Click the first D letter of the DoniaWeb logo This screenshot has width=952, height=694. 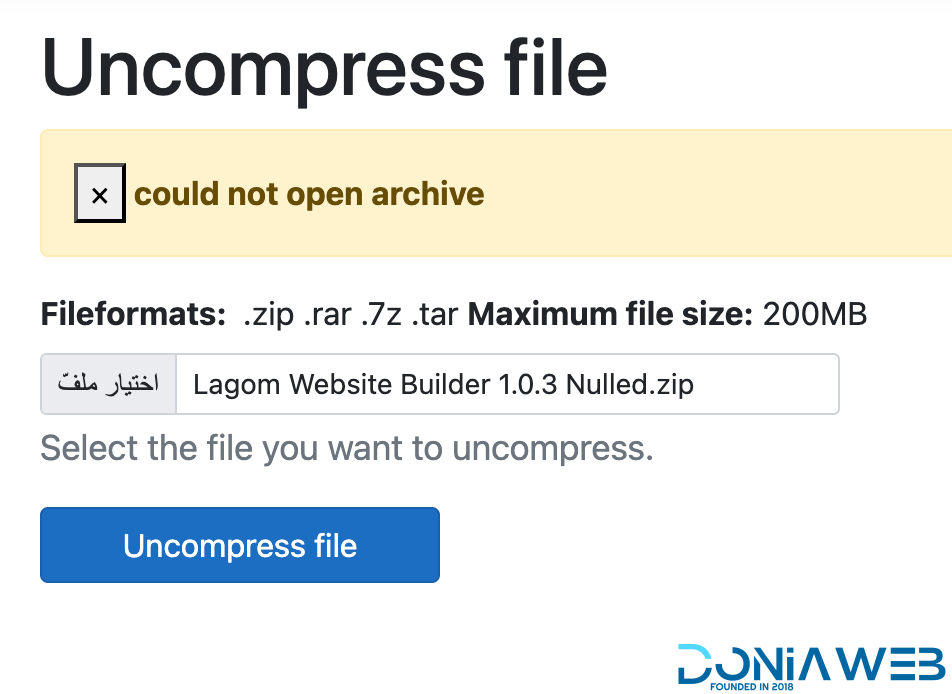(x=697, y=663)
